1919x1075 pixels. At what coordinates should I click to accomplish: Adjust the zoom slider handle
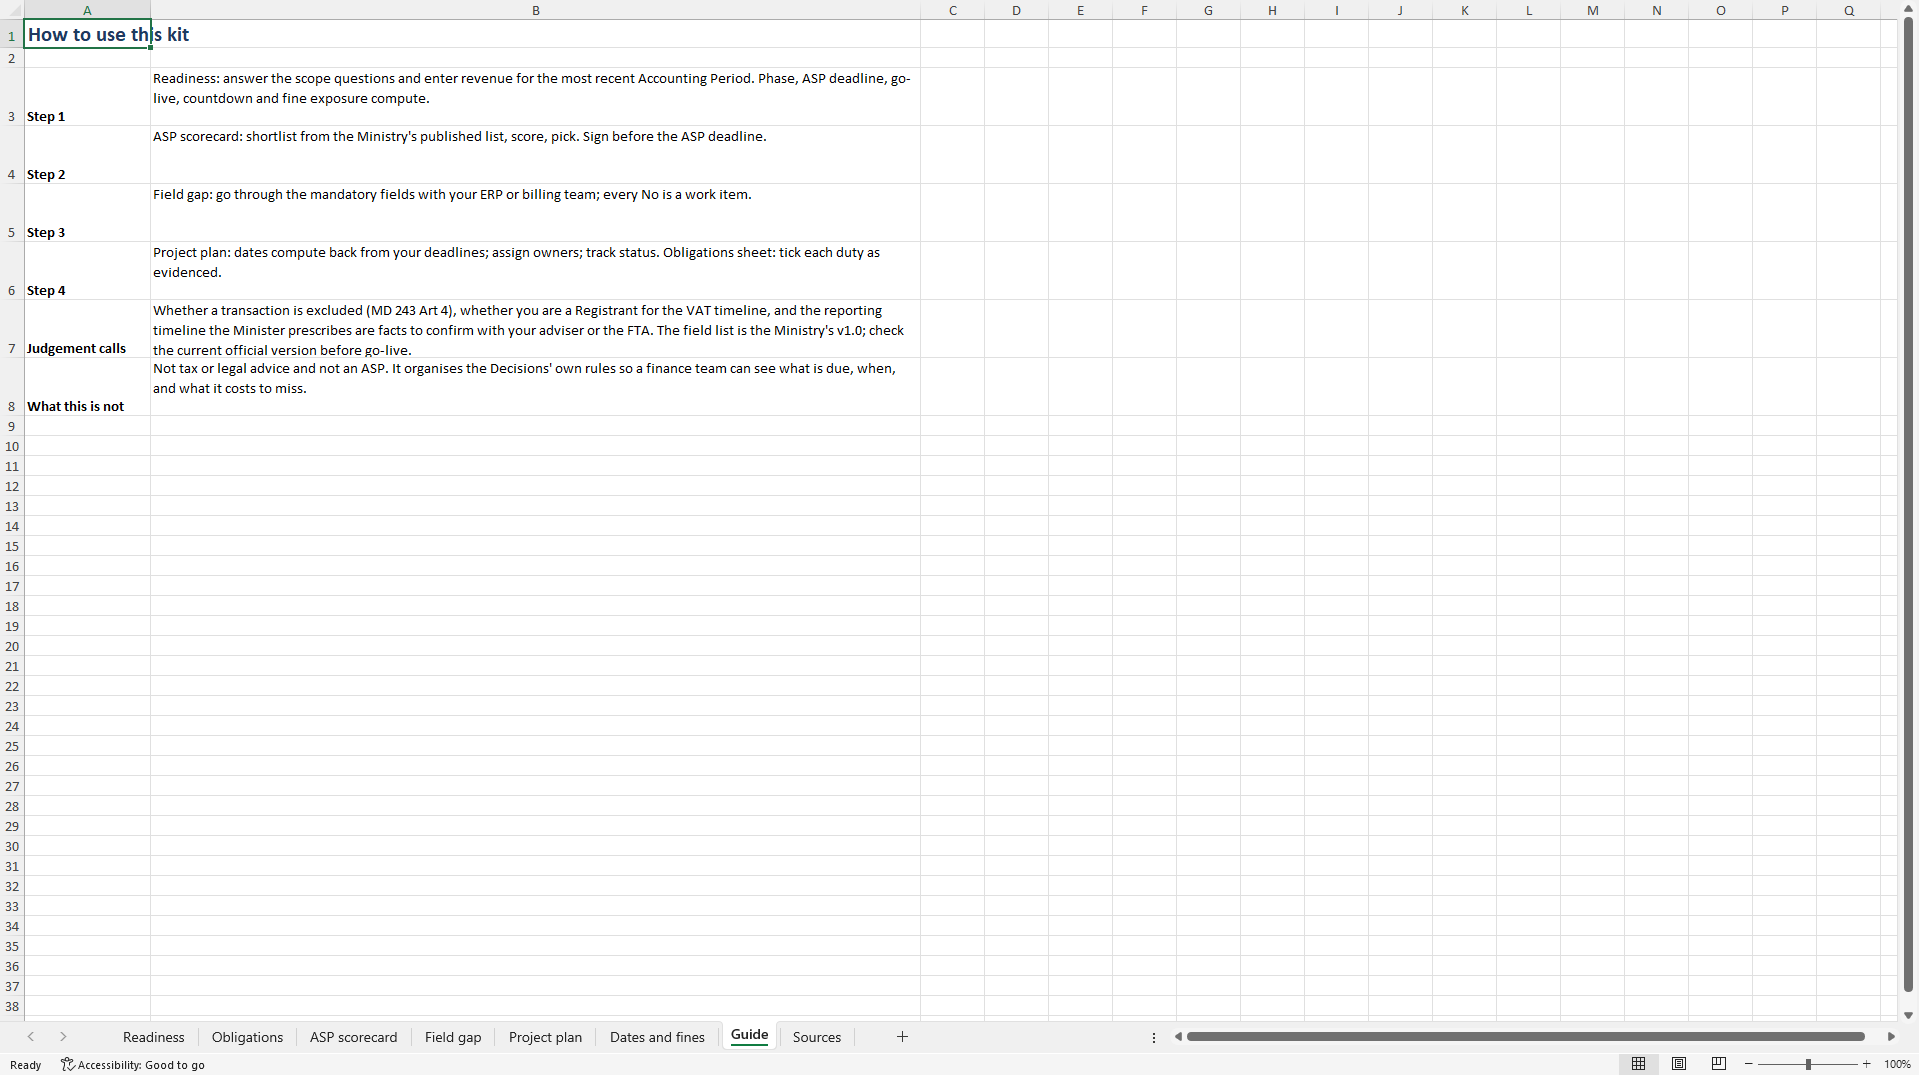(1808, 1064)
